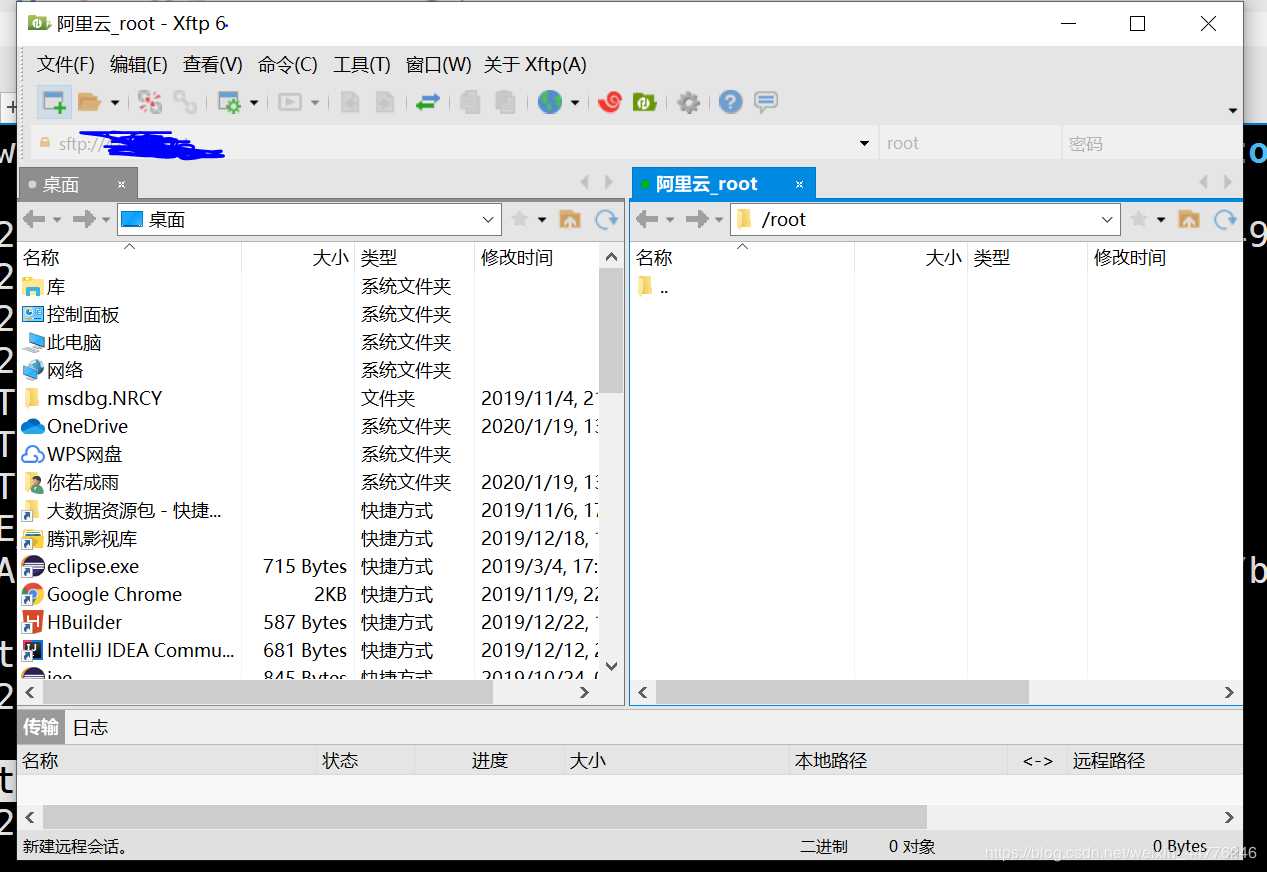Click the root username field
The image size is (1267, 872).
[x=969, y=143]
